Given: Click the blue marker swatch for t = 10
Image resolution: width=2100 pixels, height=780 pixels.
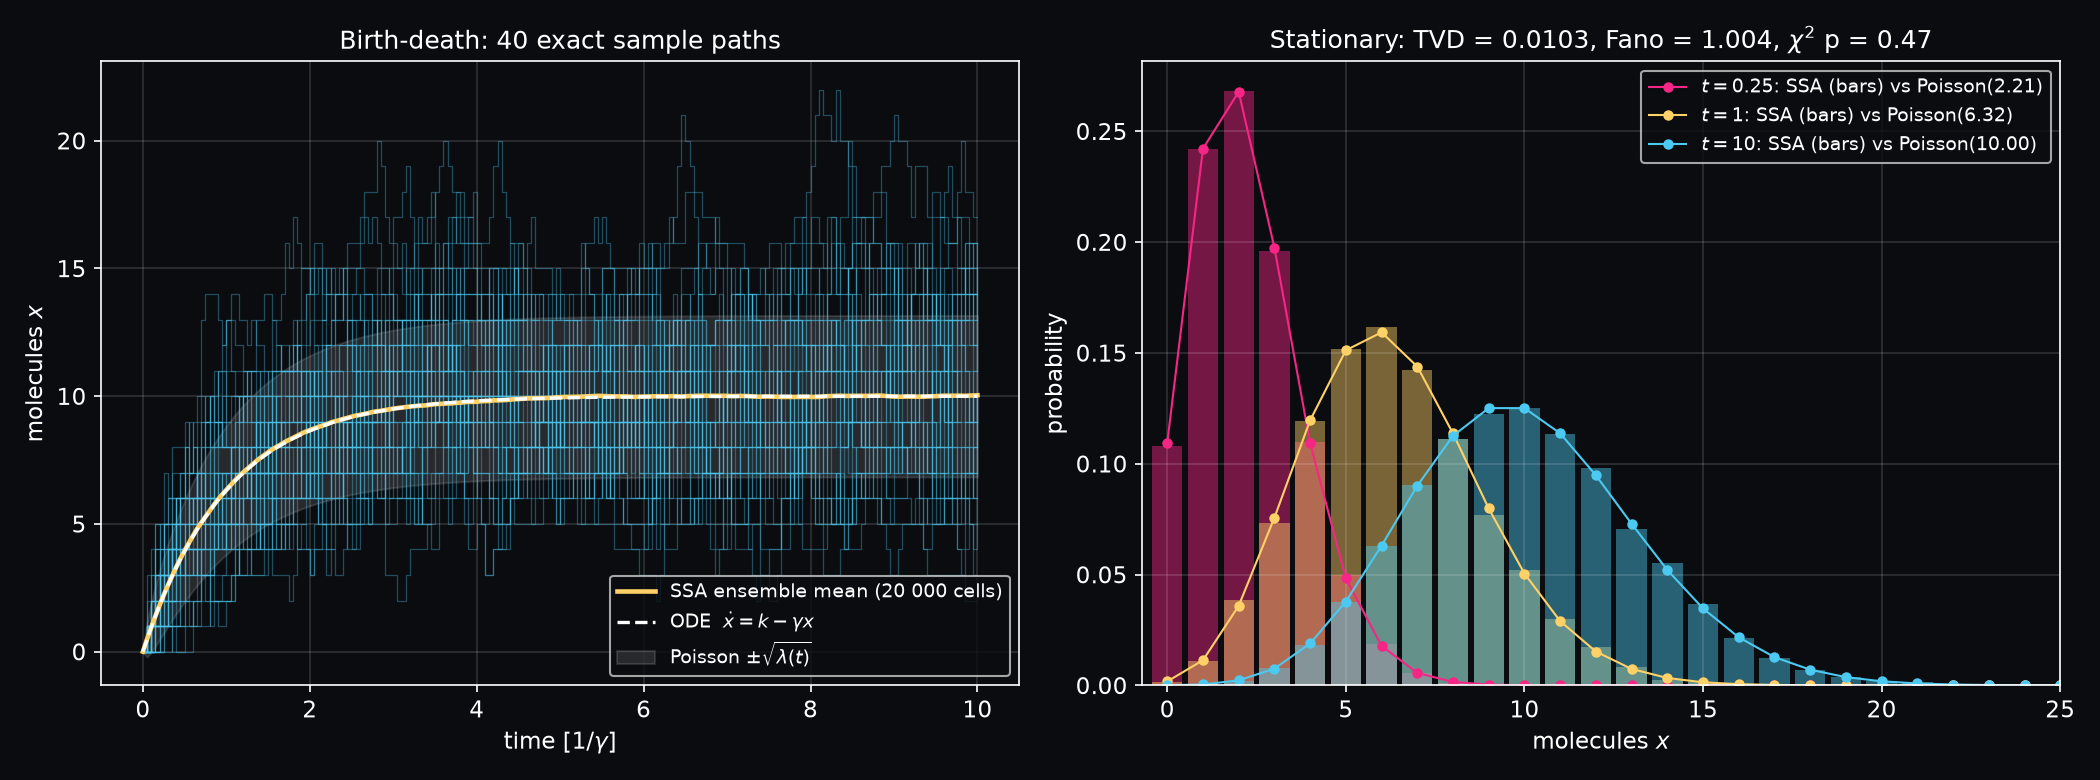Looking at the screenshot, I should click(1668, 145).
